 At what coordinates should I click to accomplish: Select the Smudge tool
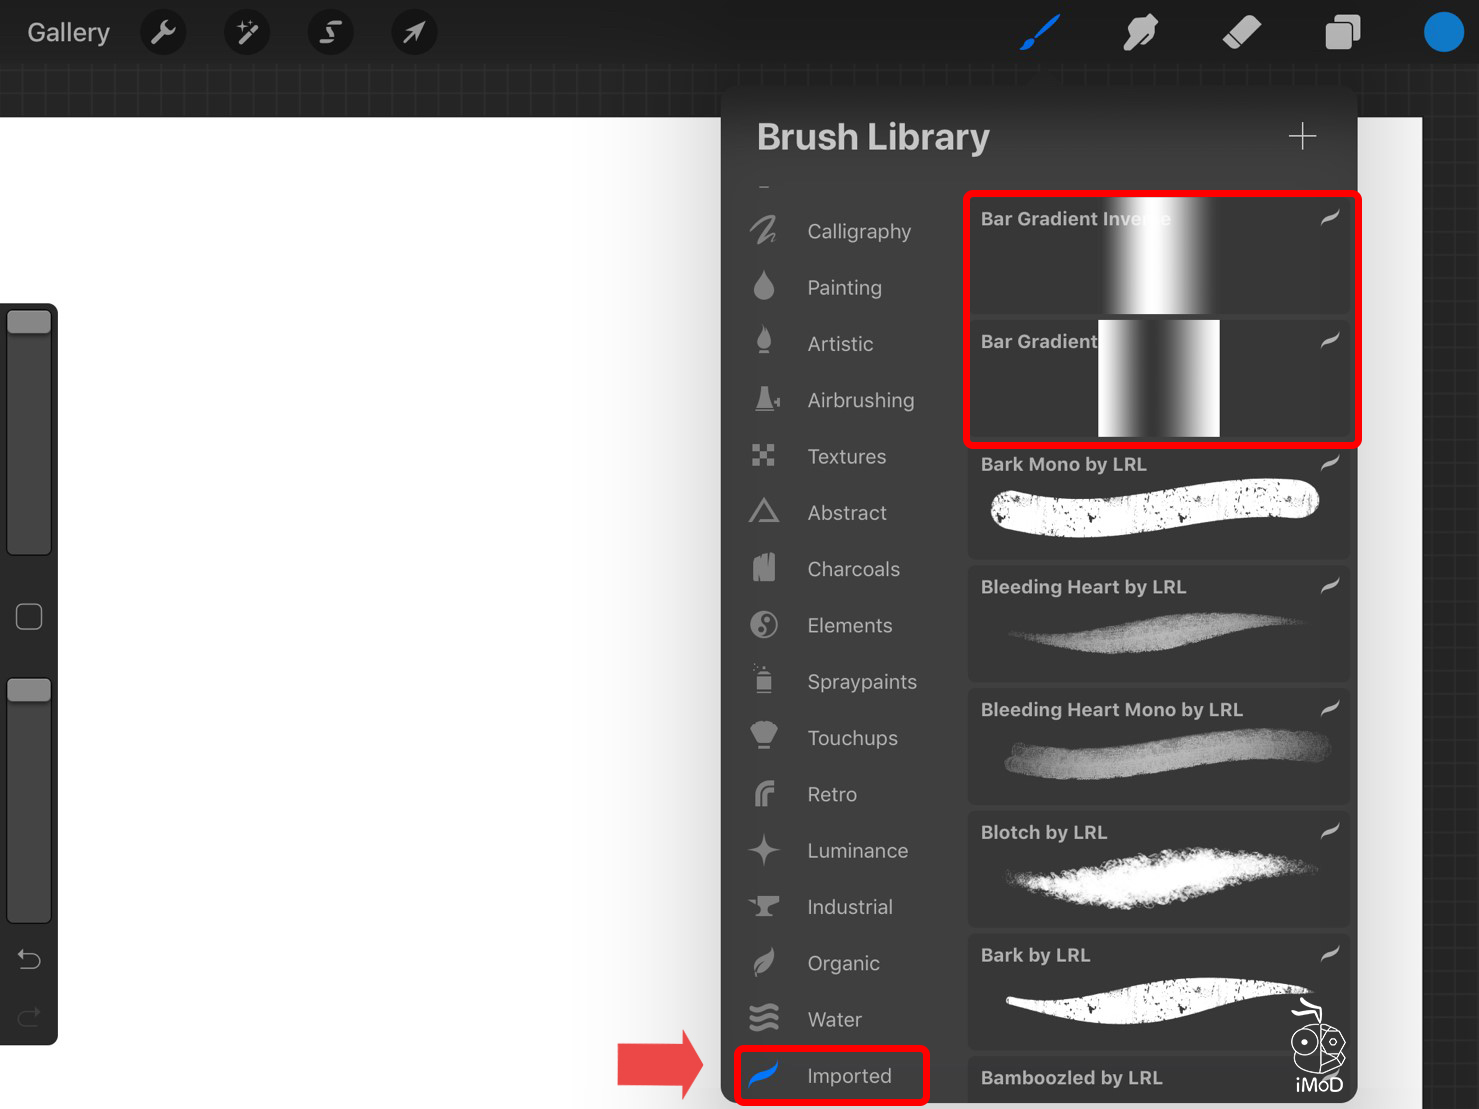coord(1140,33)
